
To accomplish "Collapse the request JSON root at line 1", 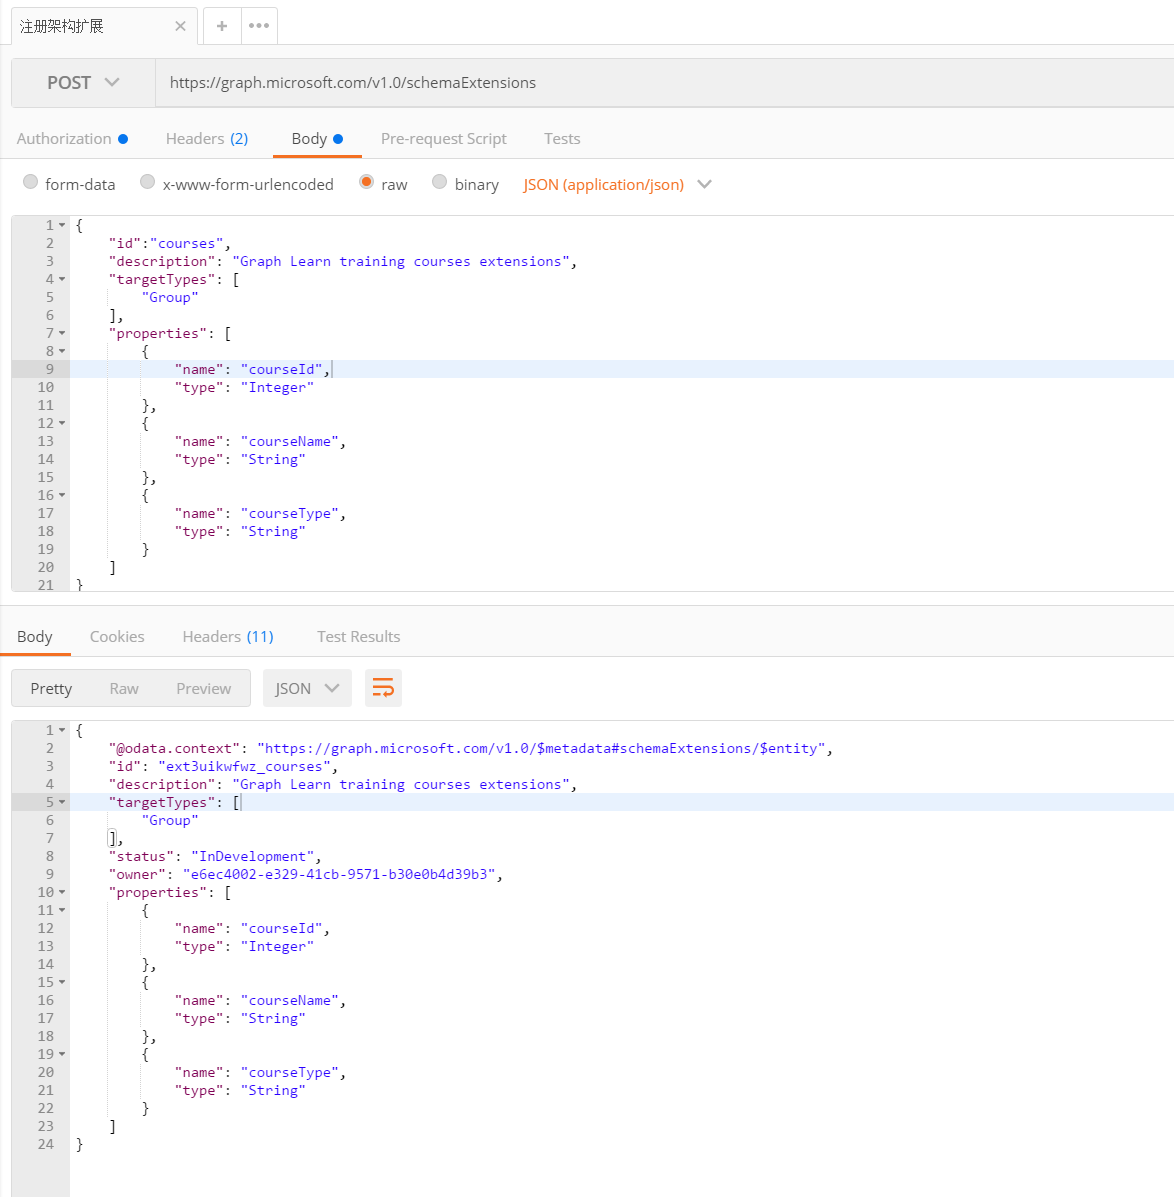I will point(62,226).
